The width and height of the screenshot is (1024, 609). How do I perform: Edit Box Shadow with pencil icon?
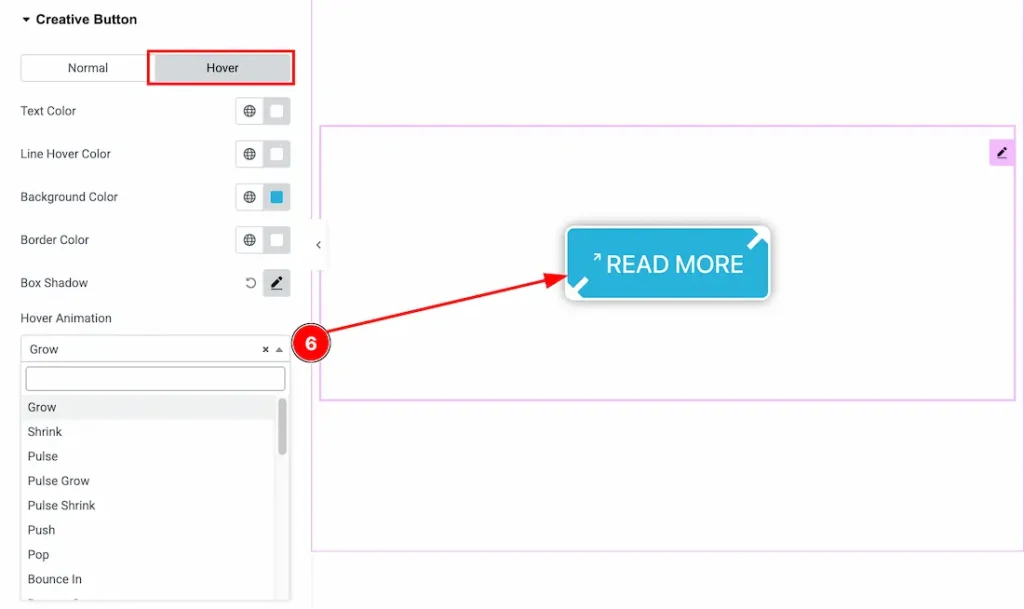[x=277, y=283]
